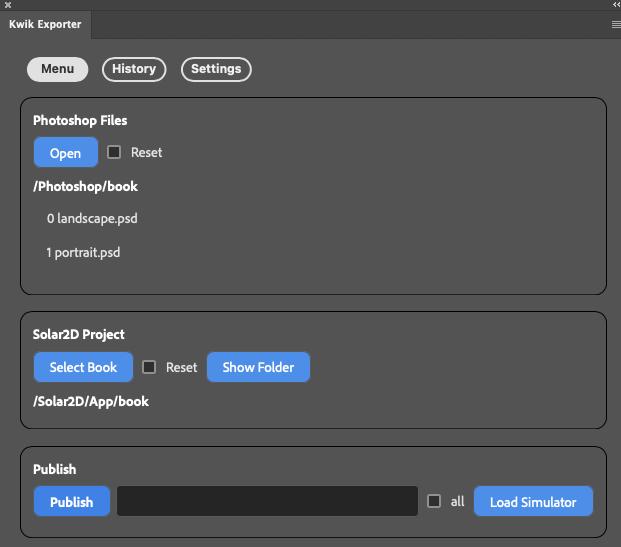Switch to the Menu tab
The height and width of the screenshot is (547, 621).
coord(57,69)
